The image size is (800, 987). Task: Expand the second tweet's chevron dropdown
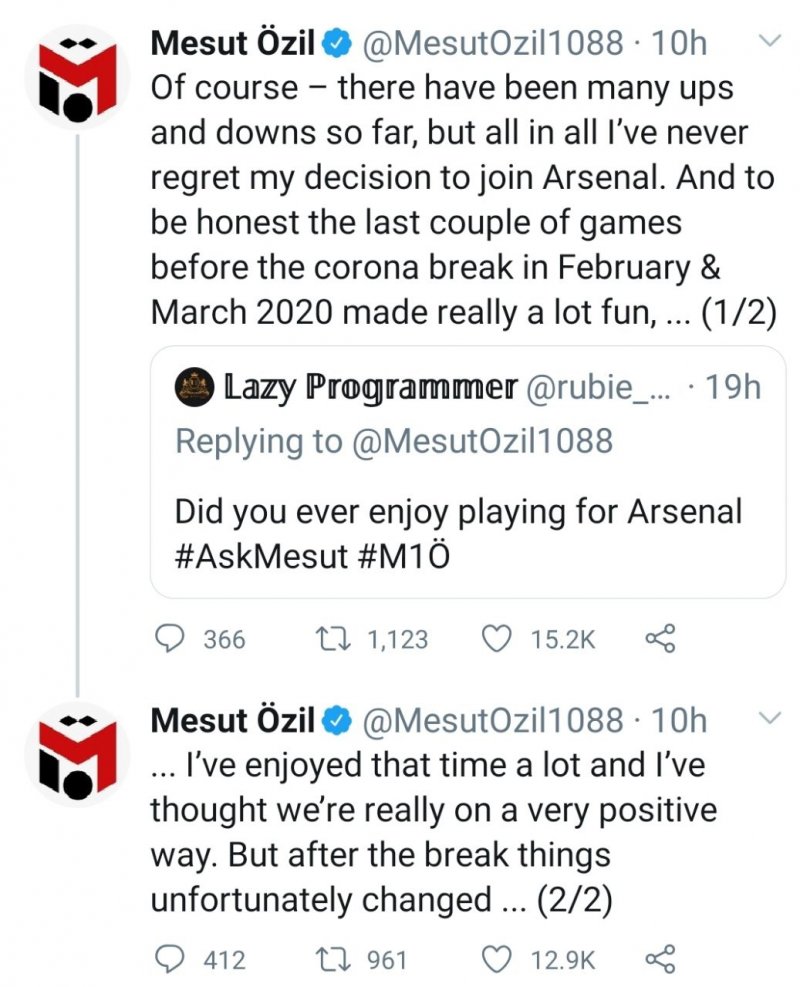click(769, 718)
